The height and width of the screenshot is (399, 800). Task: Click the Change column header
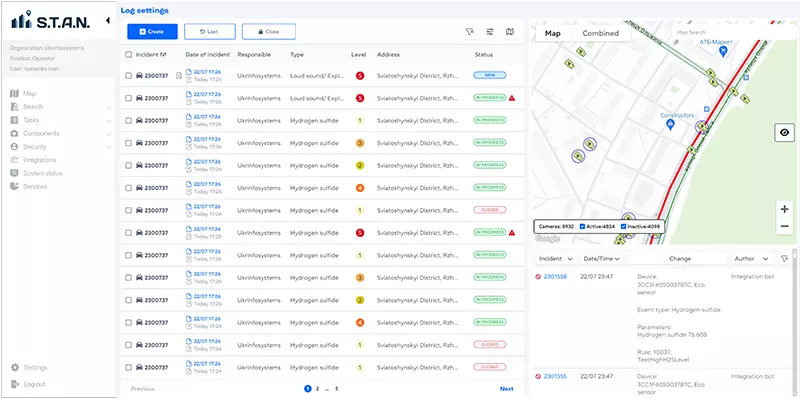point(680,259)
